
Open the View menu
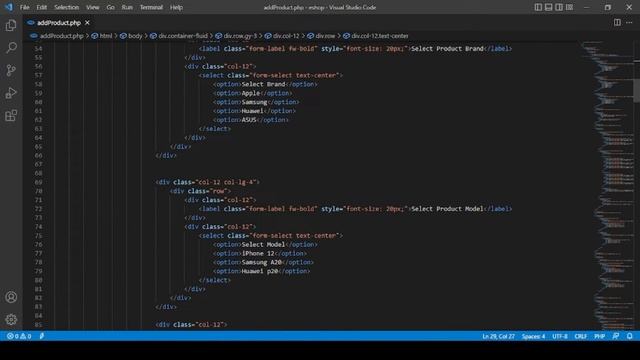[x=93, y=7]
